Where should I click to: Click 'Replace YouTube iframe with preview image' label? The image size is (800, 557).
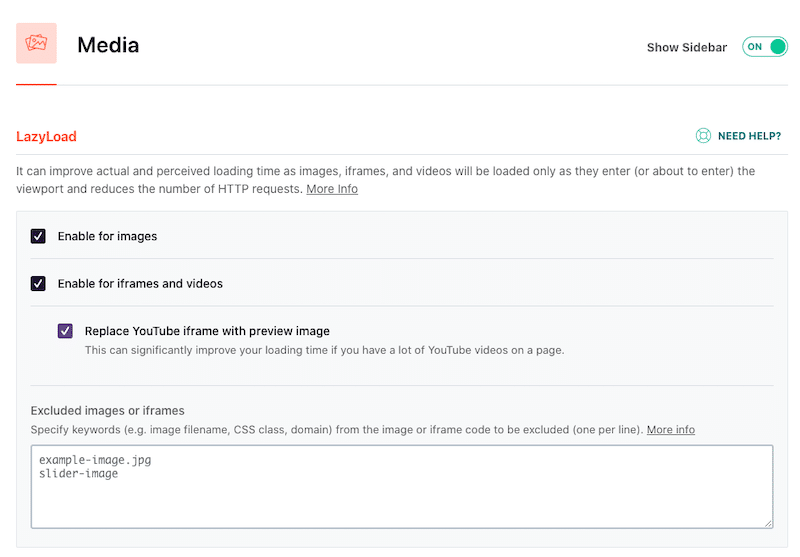(207, 331)
